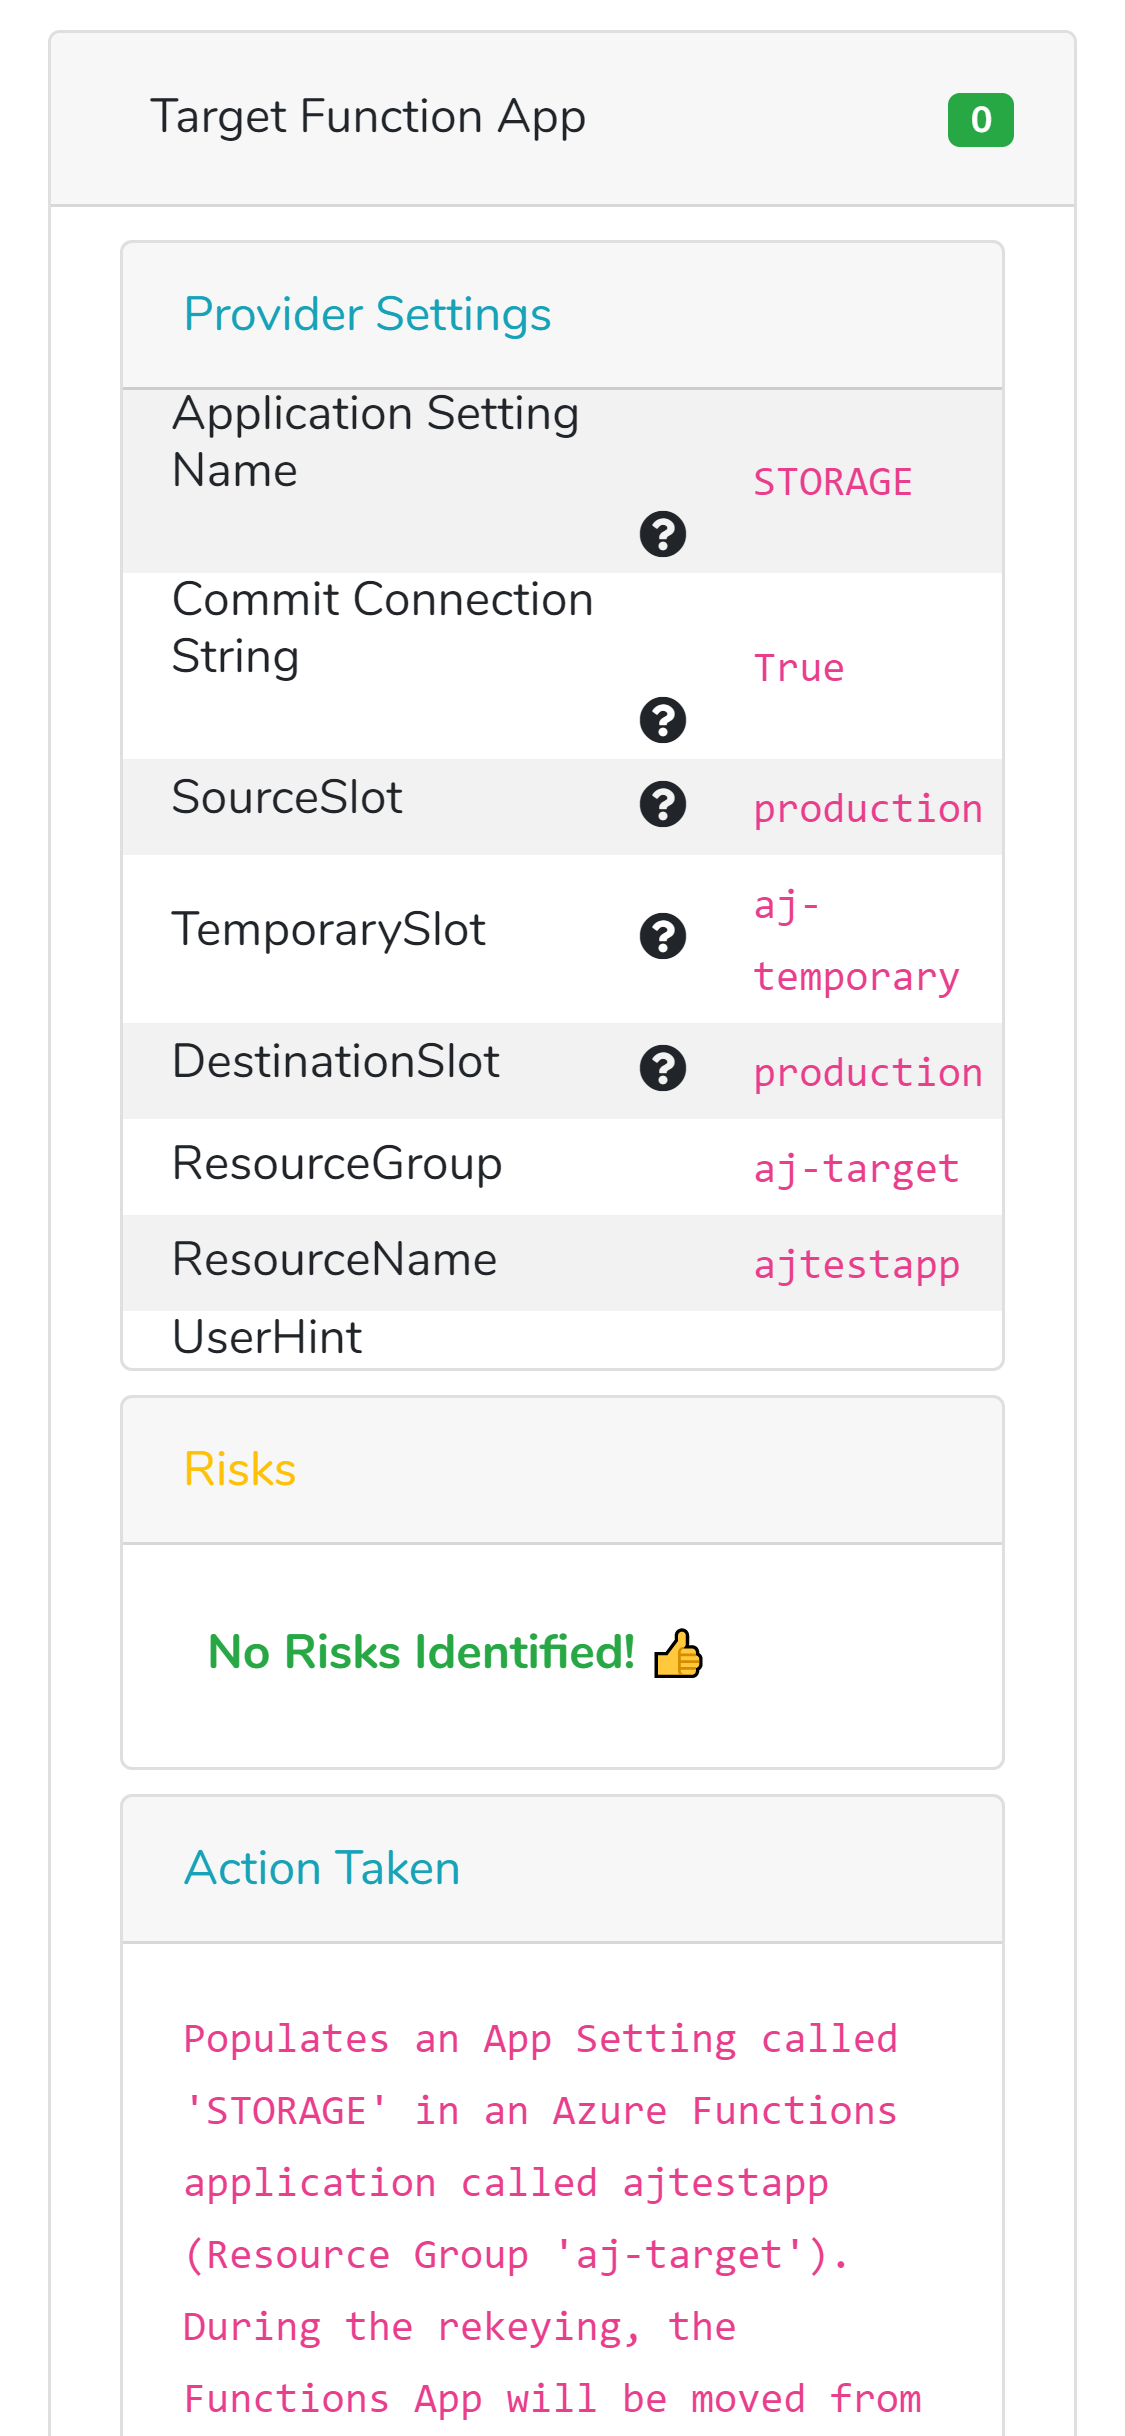Click the UserHint row label
This screenshot has height=2436, width=1125.
(x=267, y=1338)
